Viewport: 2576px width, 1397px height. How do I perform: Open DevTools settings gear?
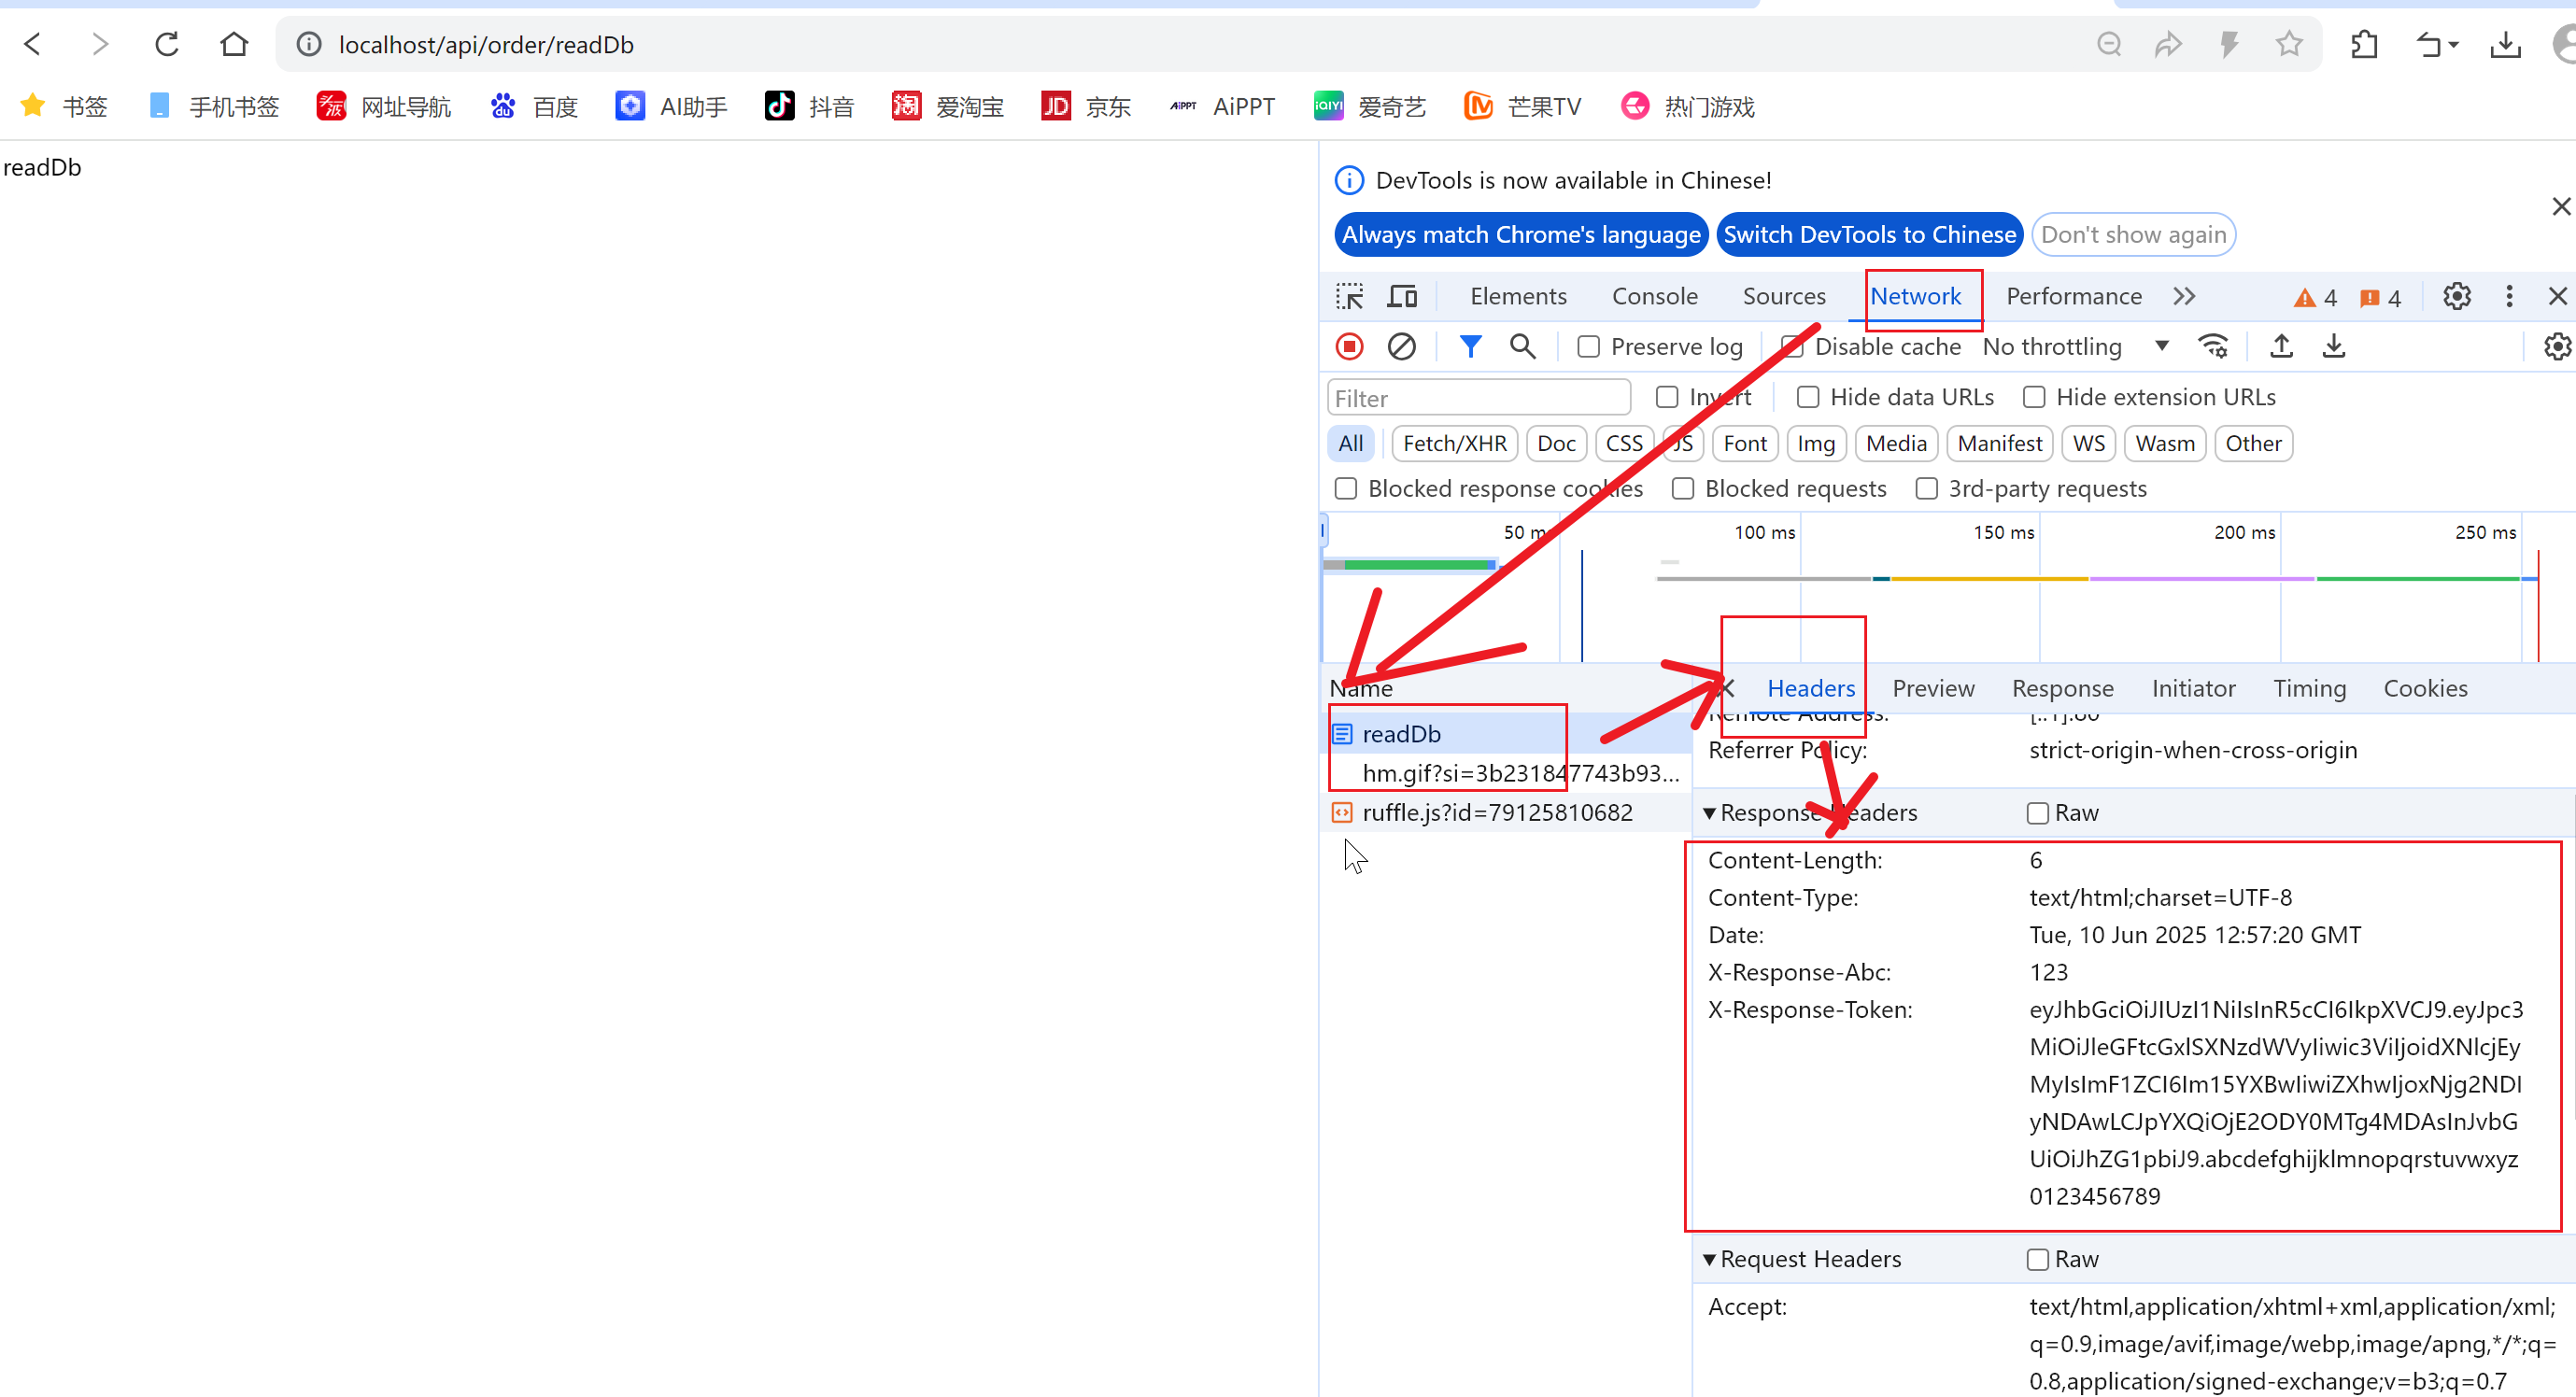pos(2456,296)
